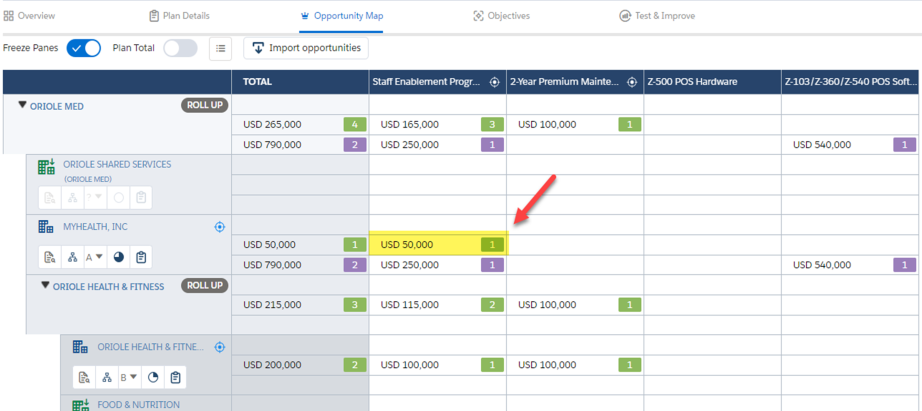The width and height of the screenshot is (922, 411).
Task: Switch to the Plan Details tab
Action: (x=179, y=16)
